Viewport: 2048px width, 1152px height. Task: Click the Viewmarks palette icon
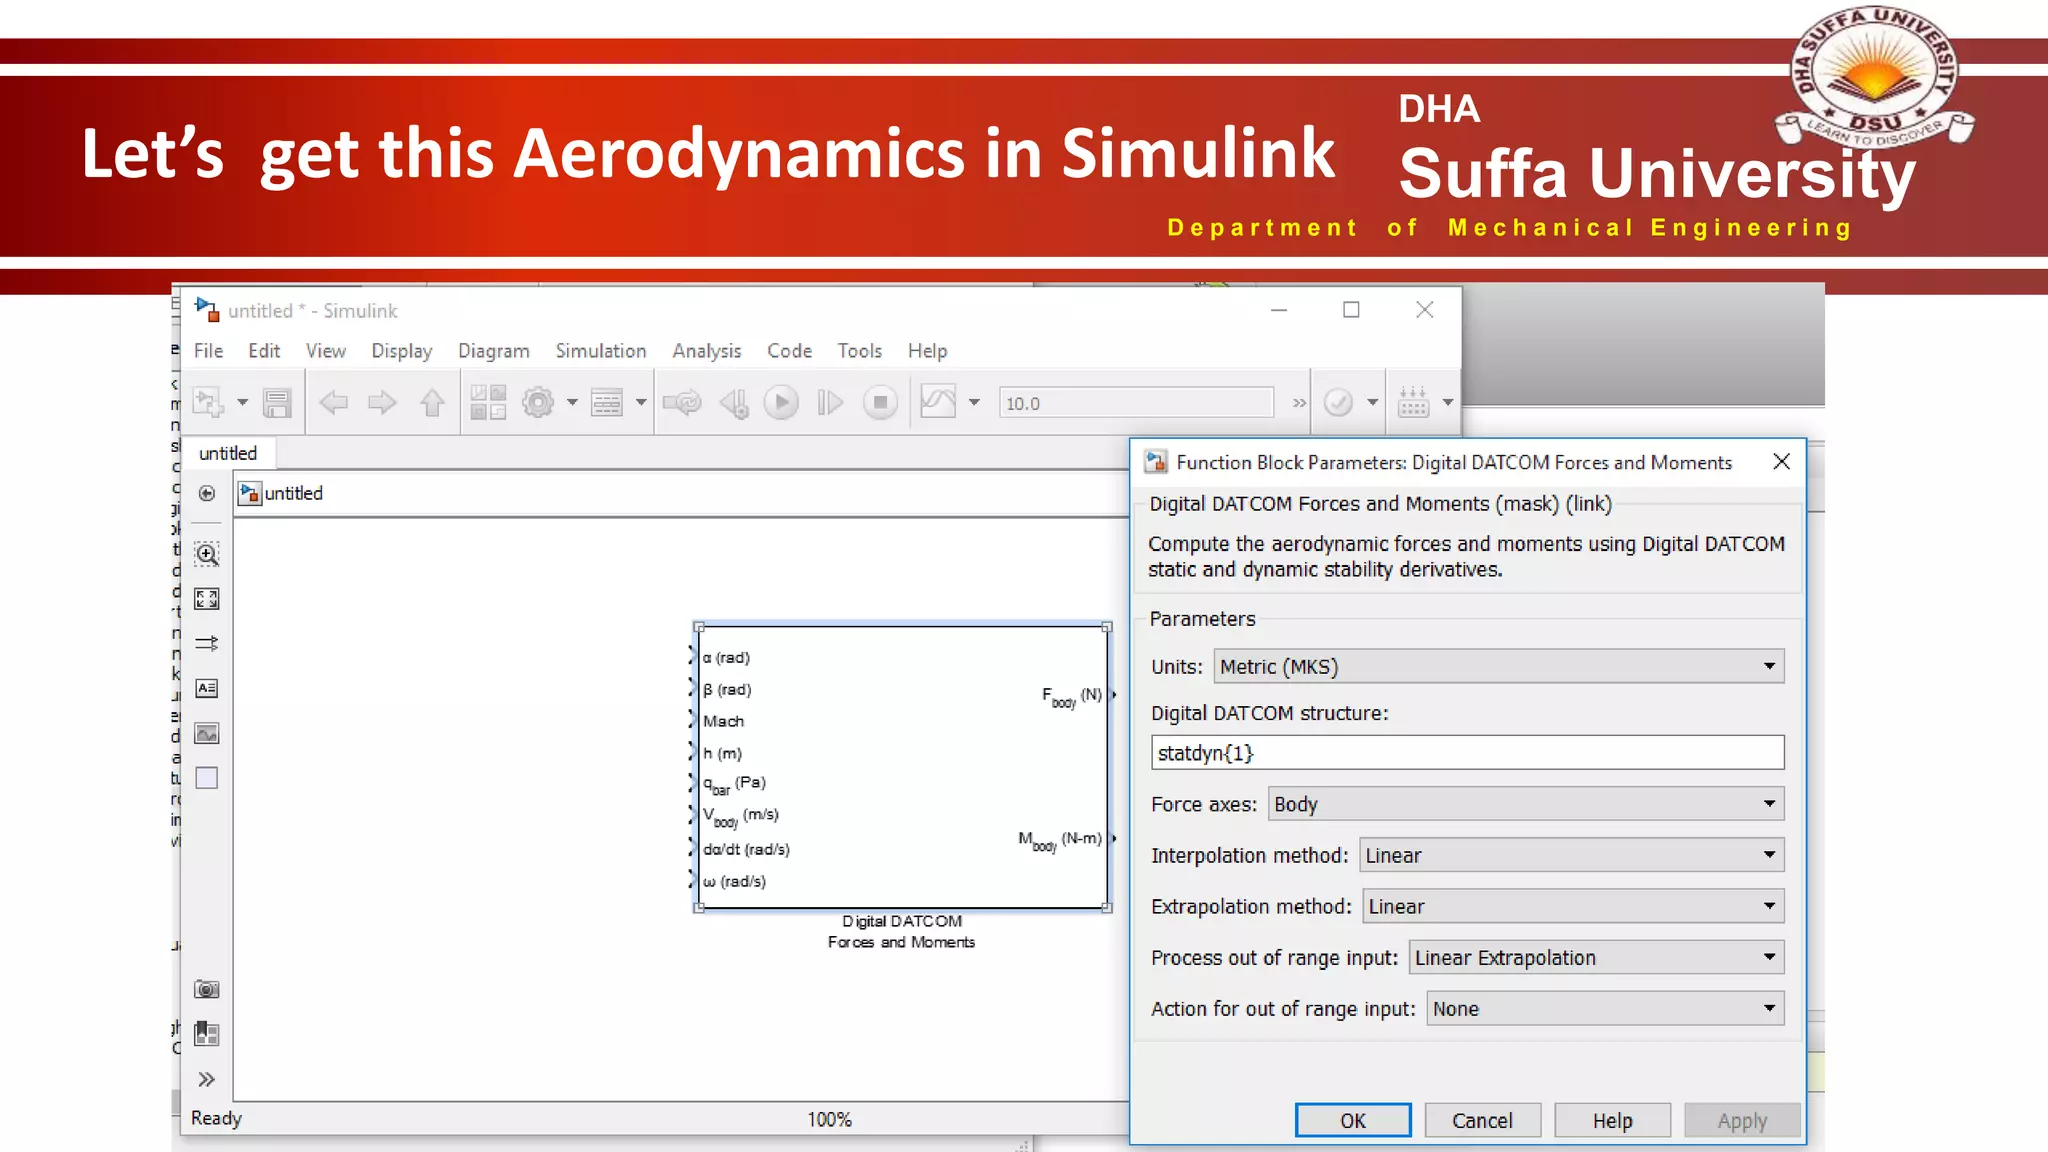pyautogui.click(x=207, y=1033)
